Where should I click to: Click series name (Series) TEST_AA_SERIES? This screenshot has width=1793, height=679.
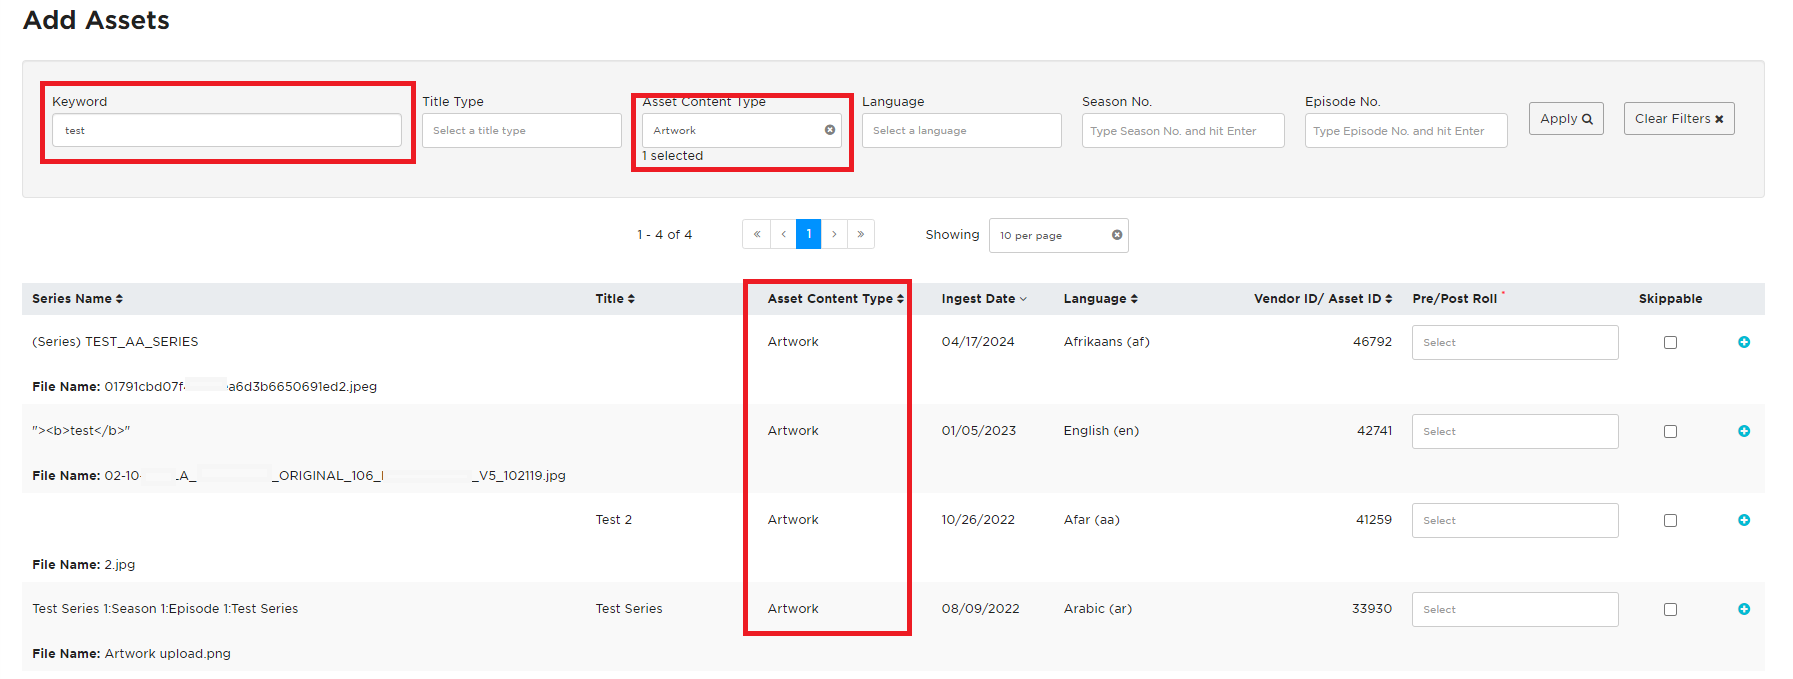coord(115,342)
